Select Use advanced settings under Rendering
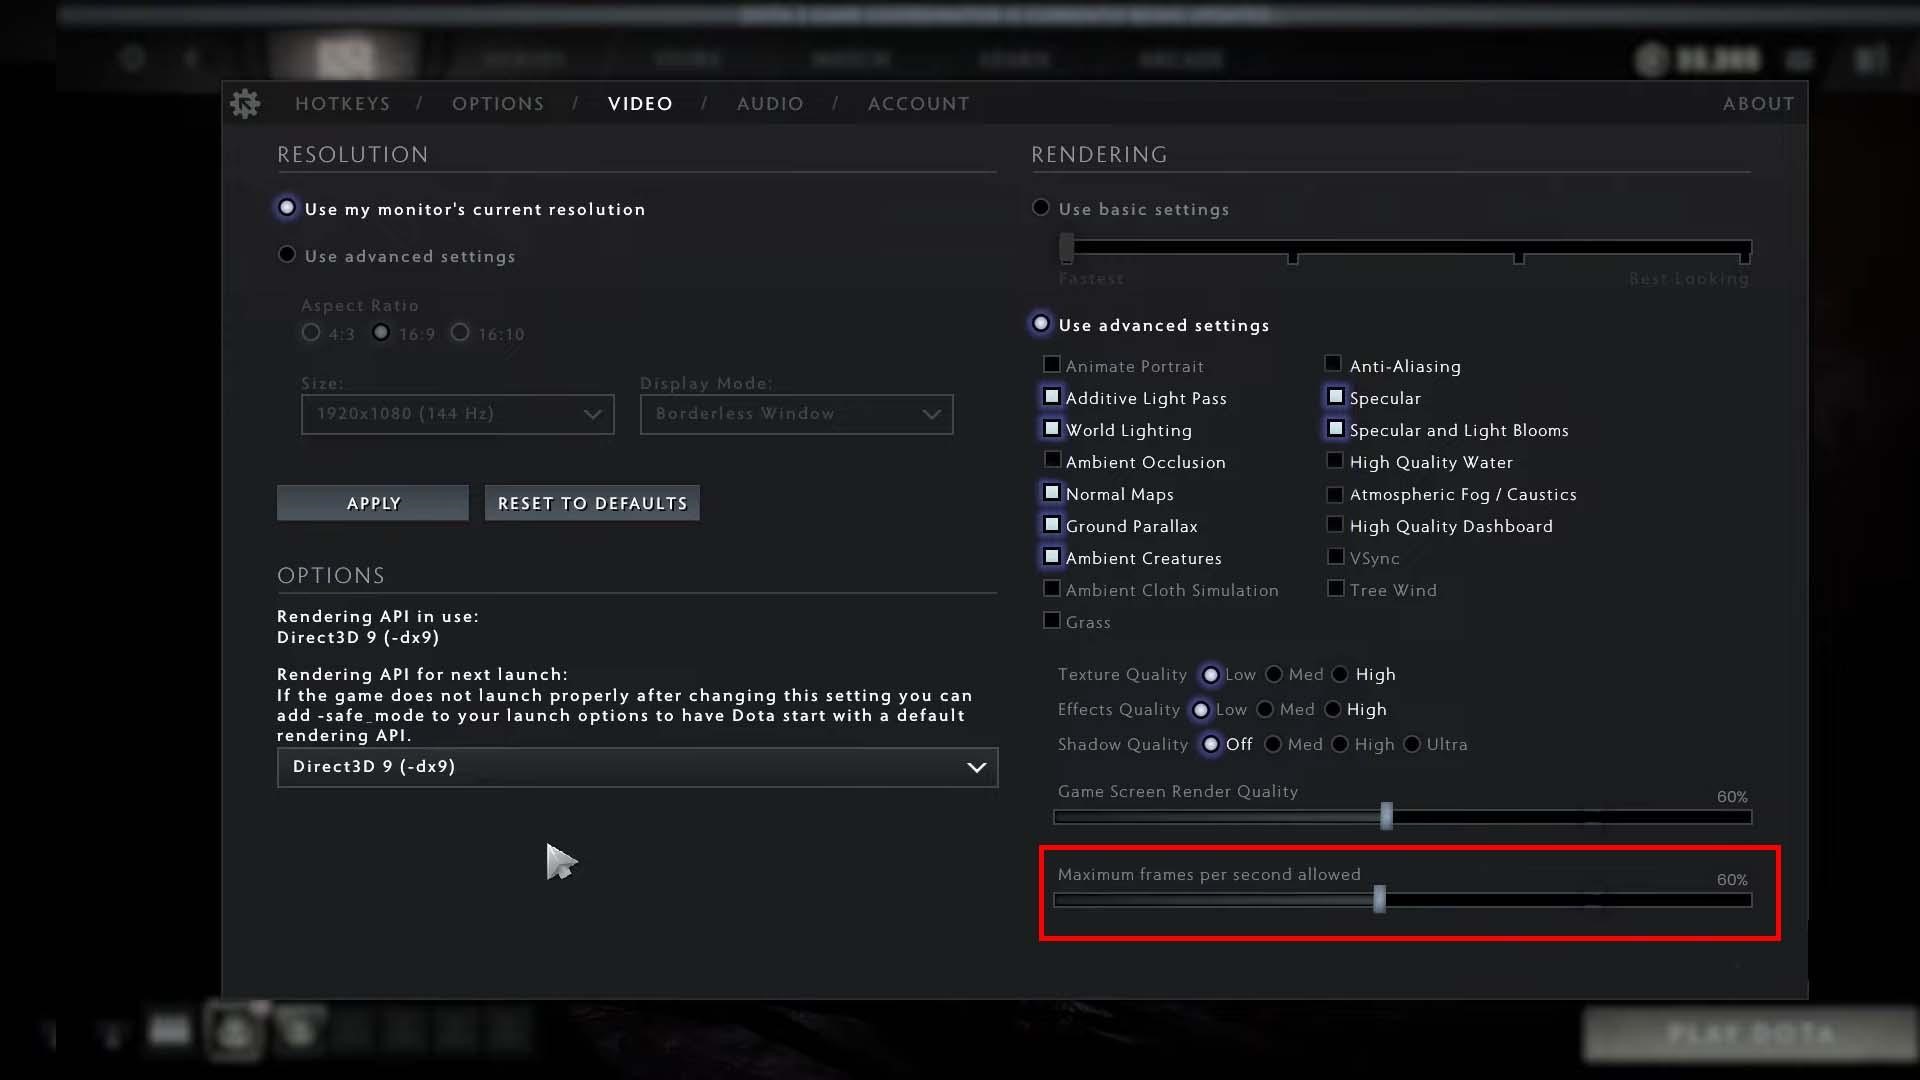The image size is (1920, 1080). [1041, 324]
